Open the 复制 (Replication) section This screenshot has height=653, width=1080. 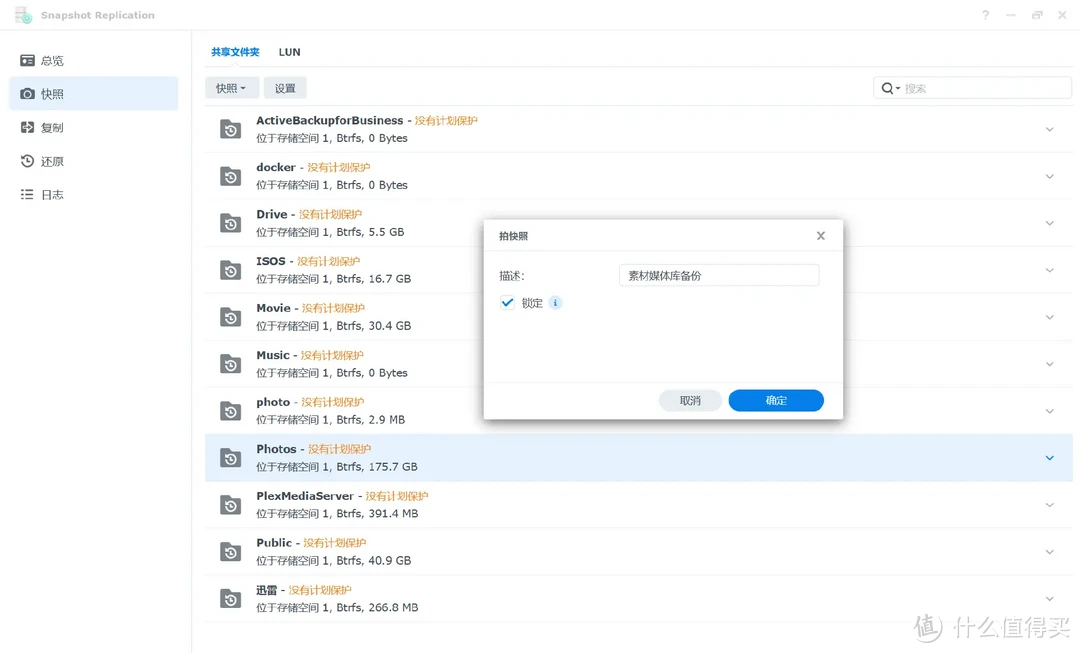[x=52, y=127]
